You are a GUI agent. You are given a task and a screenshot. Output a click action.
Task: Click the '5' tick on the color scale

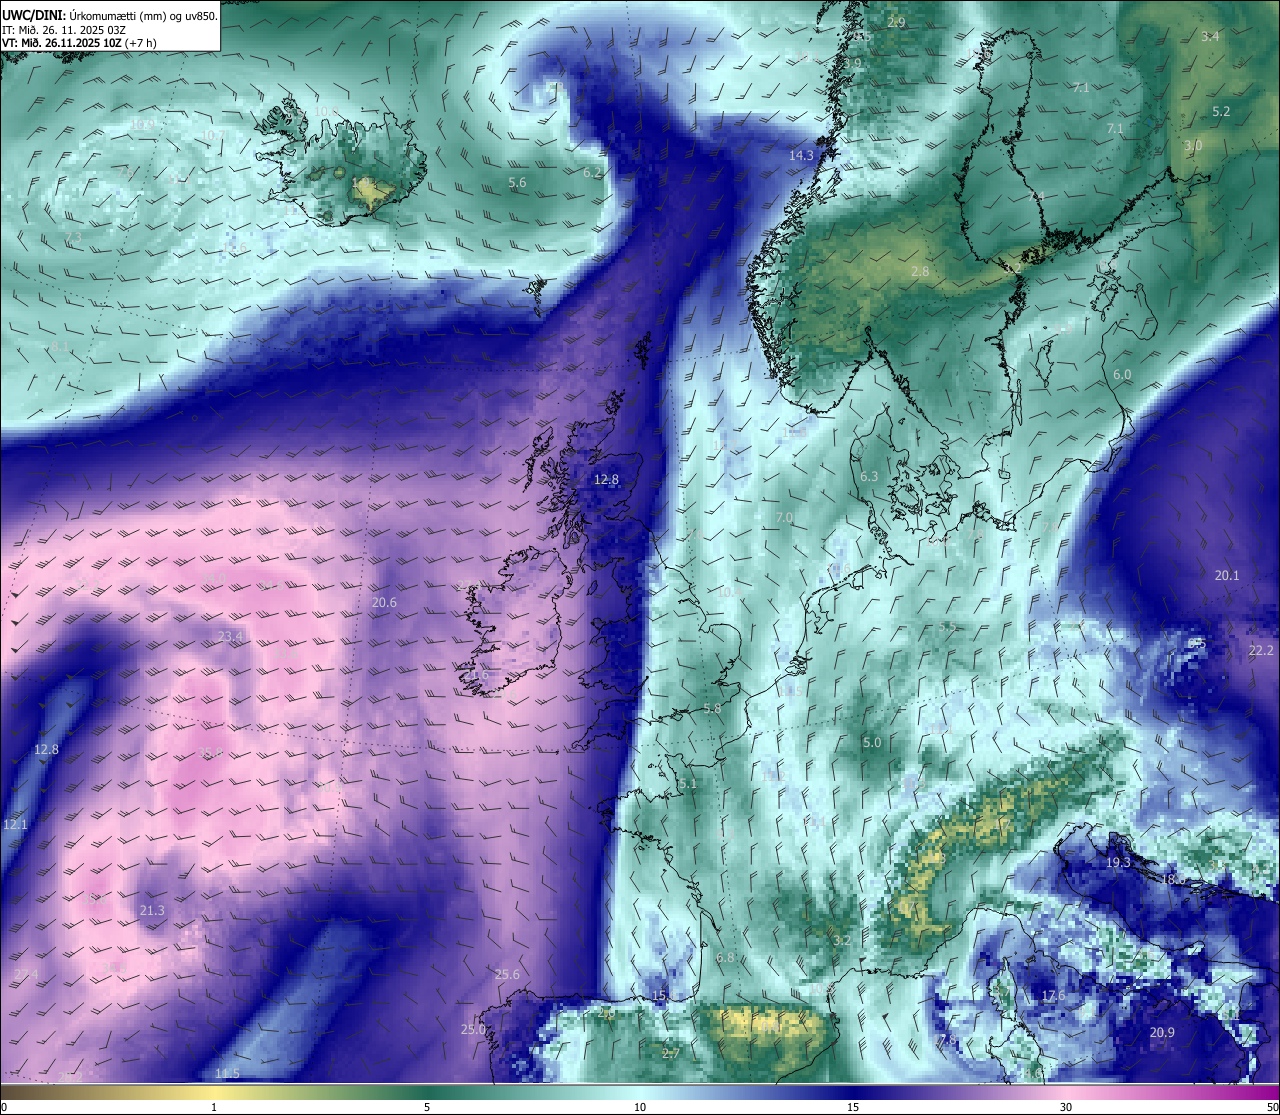click(427, 1106)
